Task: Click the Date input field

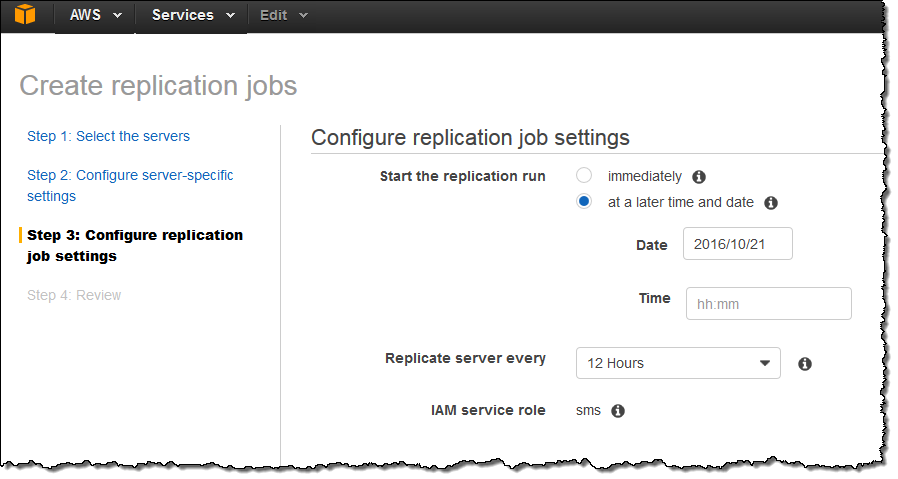Action: (x=737, y=244)
